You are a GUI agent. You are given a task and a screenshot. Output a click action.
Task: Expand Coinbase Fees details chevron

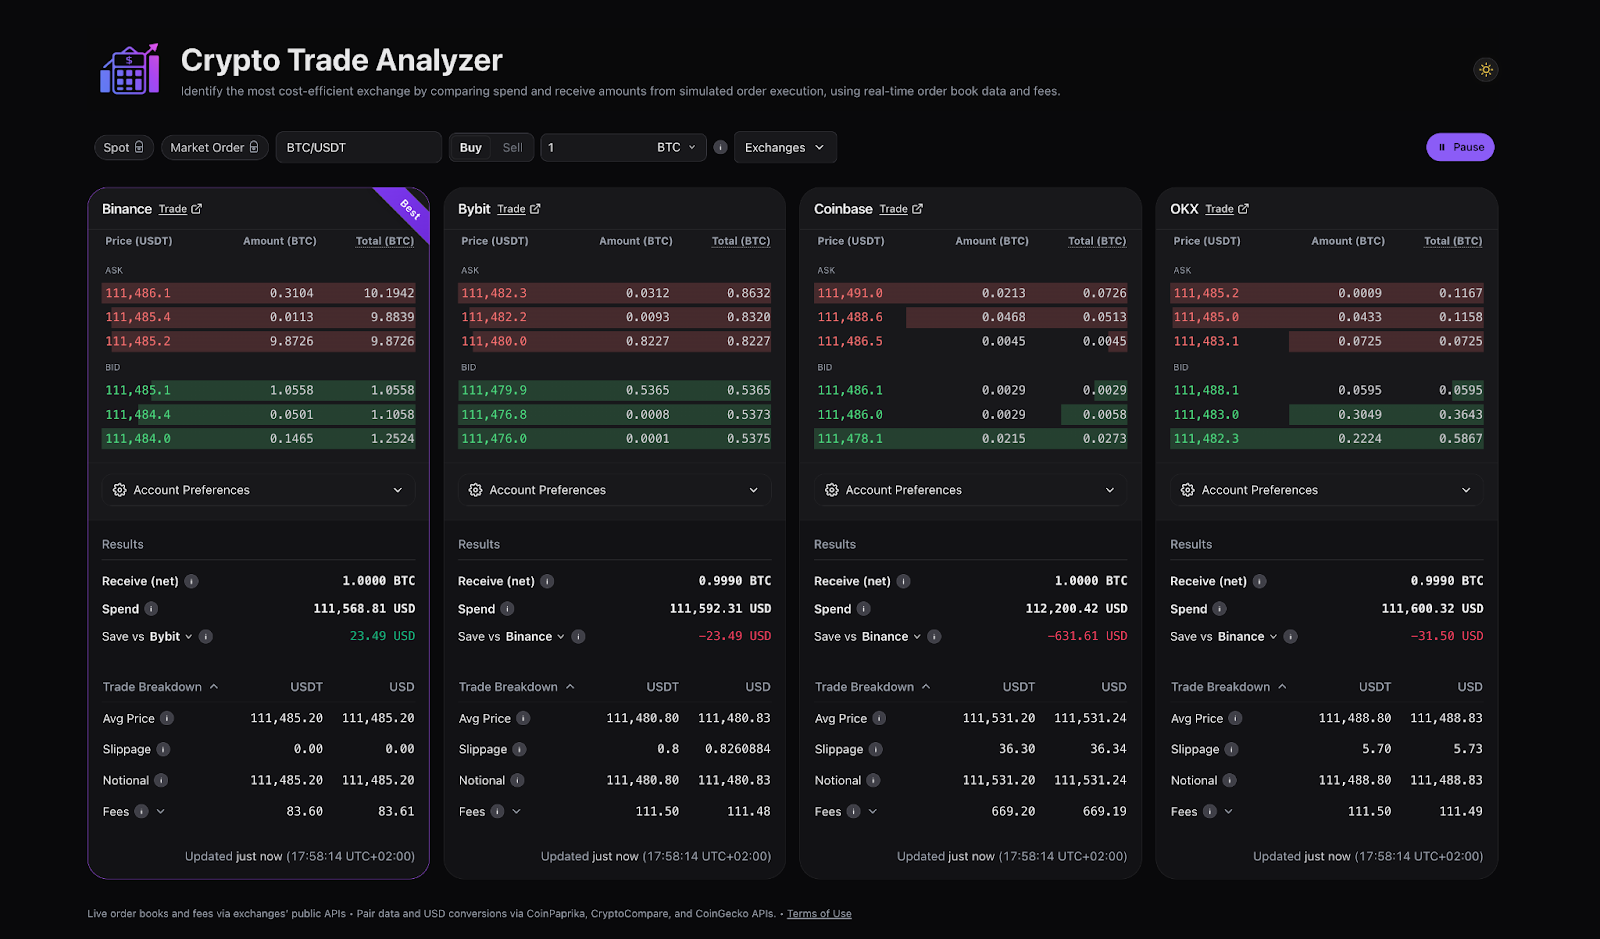click(873, 811)
